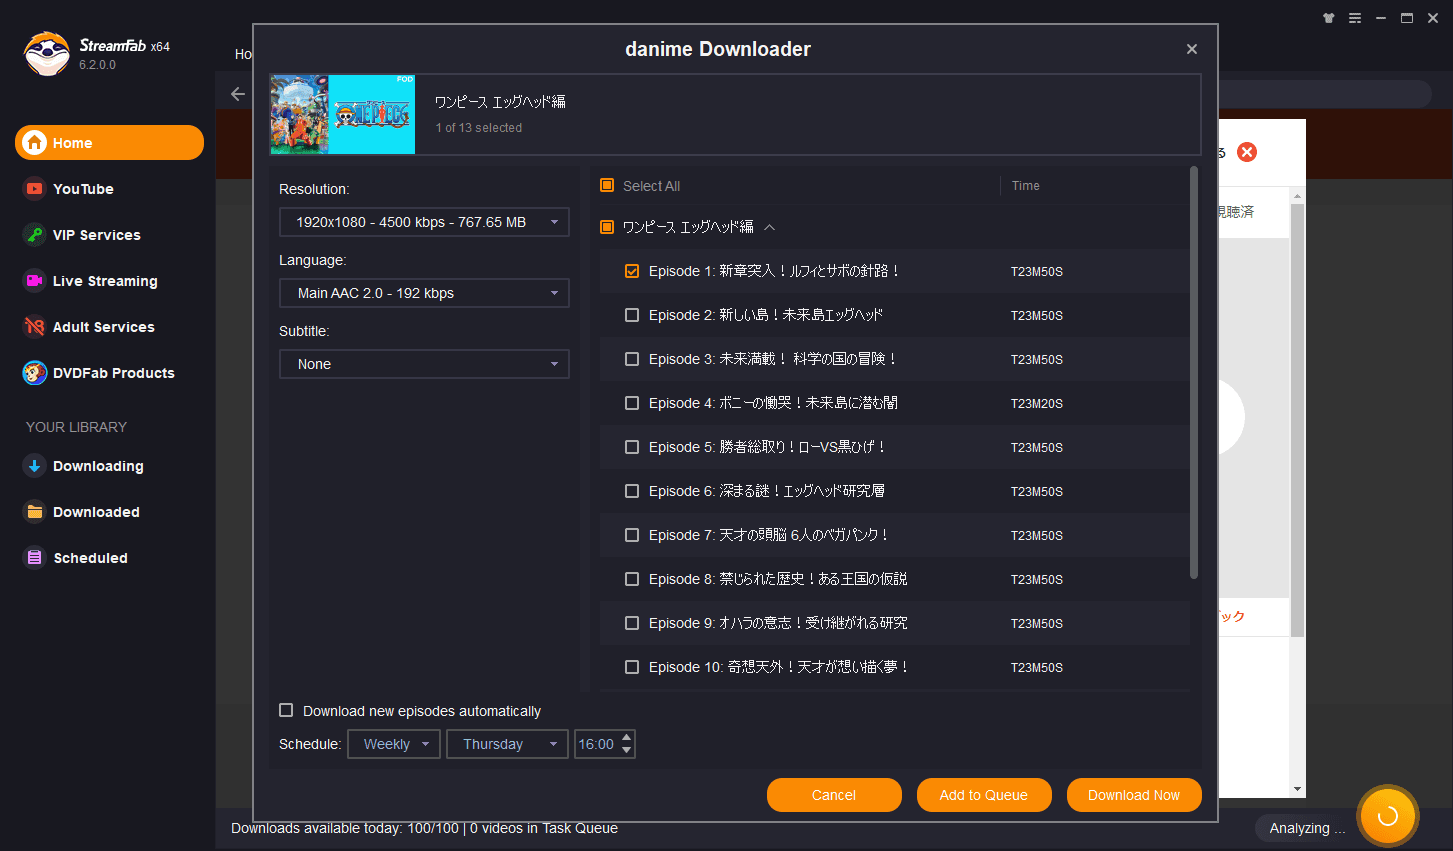
Task: Click Episode 10 duration T23M50S
Action: click(x=1037, y=668)
